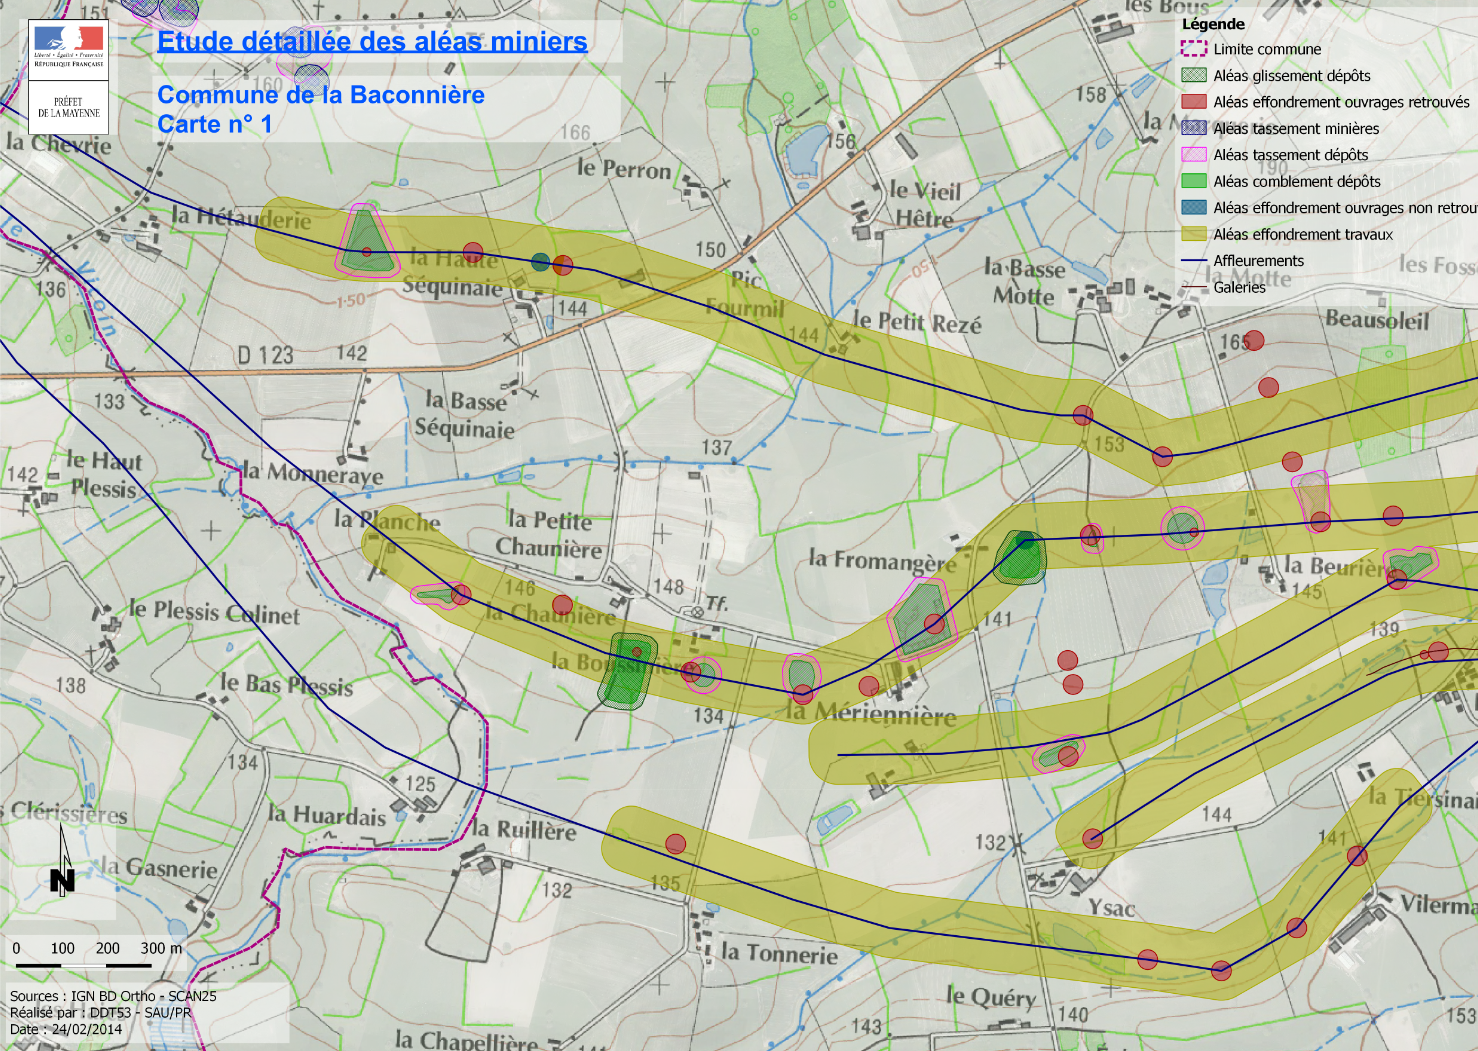This screenshot has height=1051, width=1478.
Task: Click the 'Affleurements' legend label
Action: point(1259,261)
